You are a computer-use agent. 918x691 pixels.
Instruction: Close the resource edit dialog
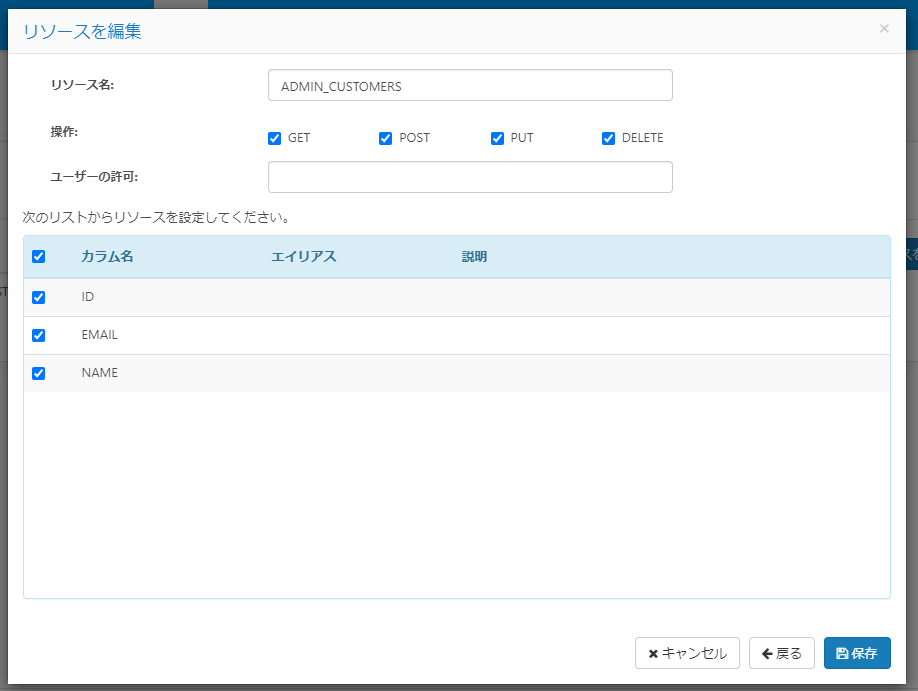click(884, 29)
